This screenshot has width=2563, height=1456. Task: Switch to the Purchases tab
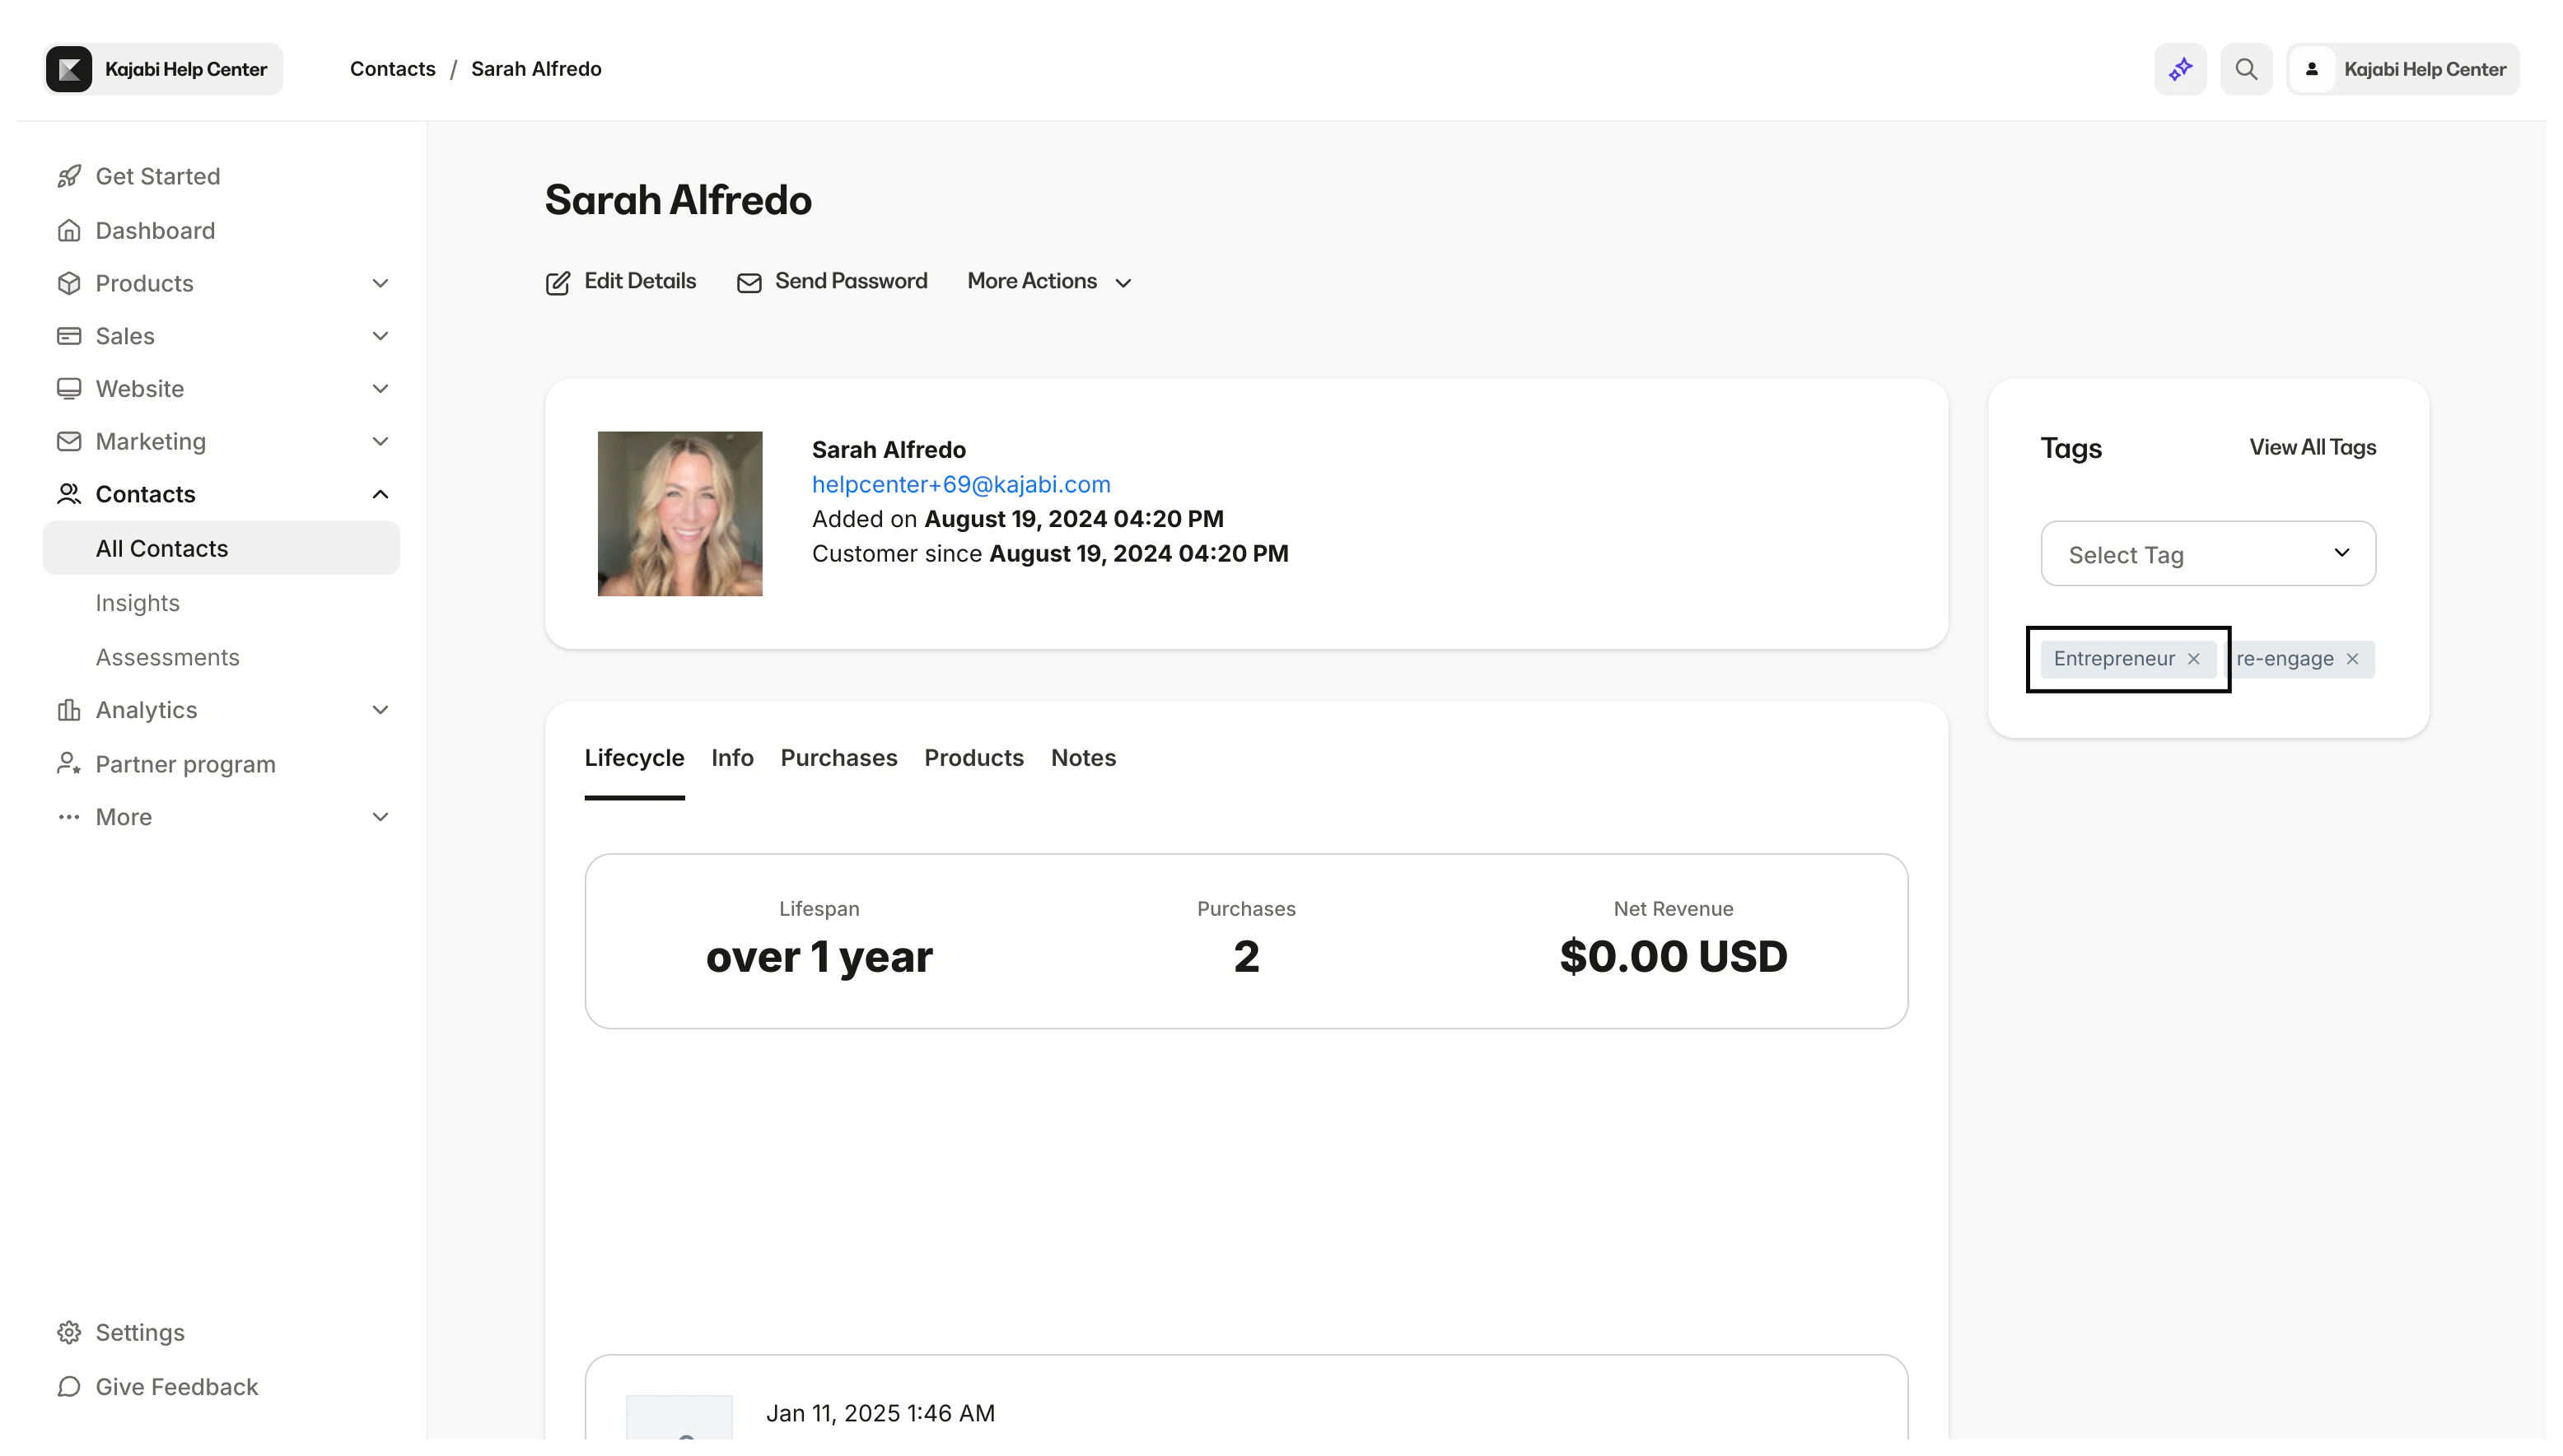[838, 758]
